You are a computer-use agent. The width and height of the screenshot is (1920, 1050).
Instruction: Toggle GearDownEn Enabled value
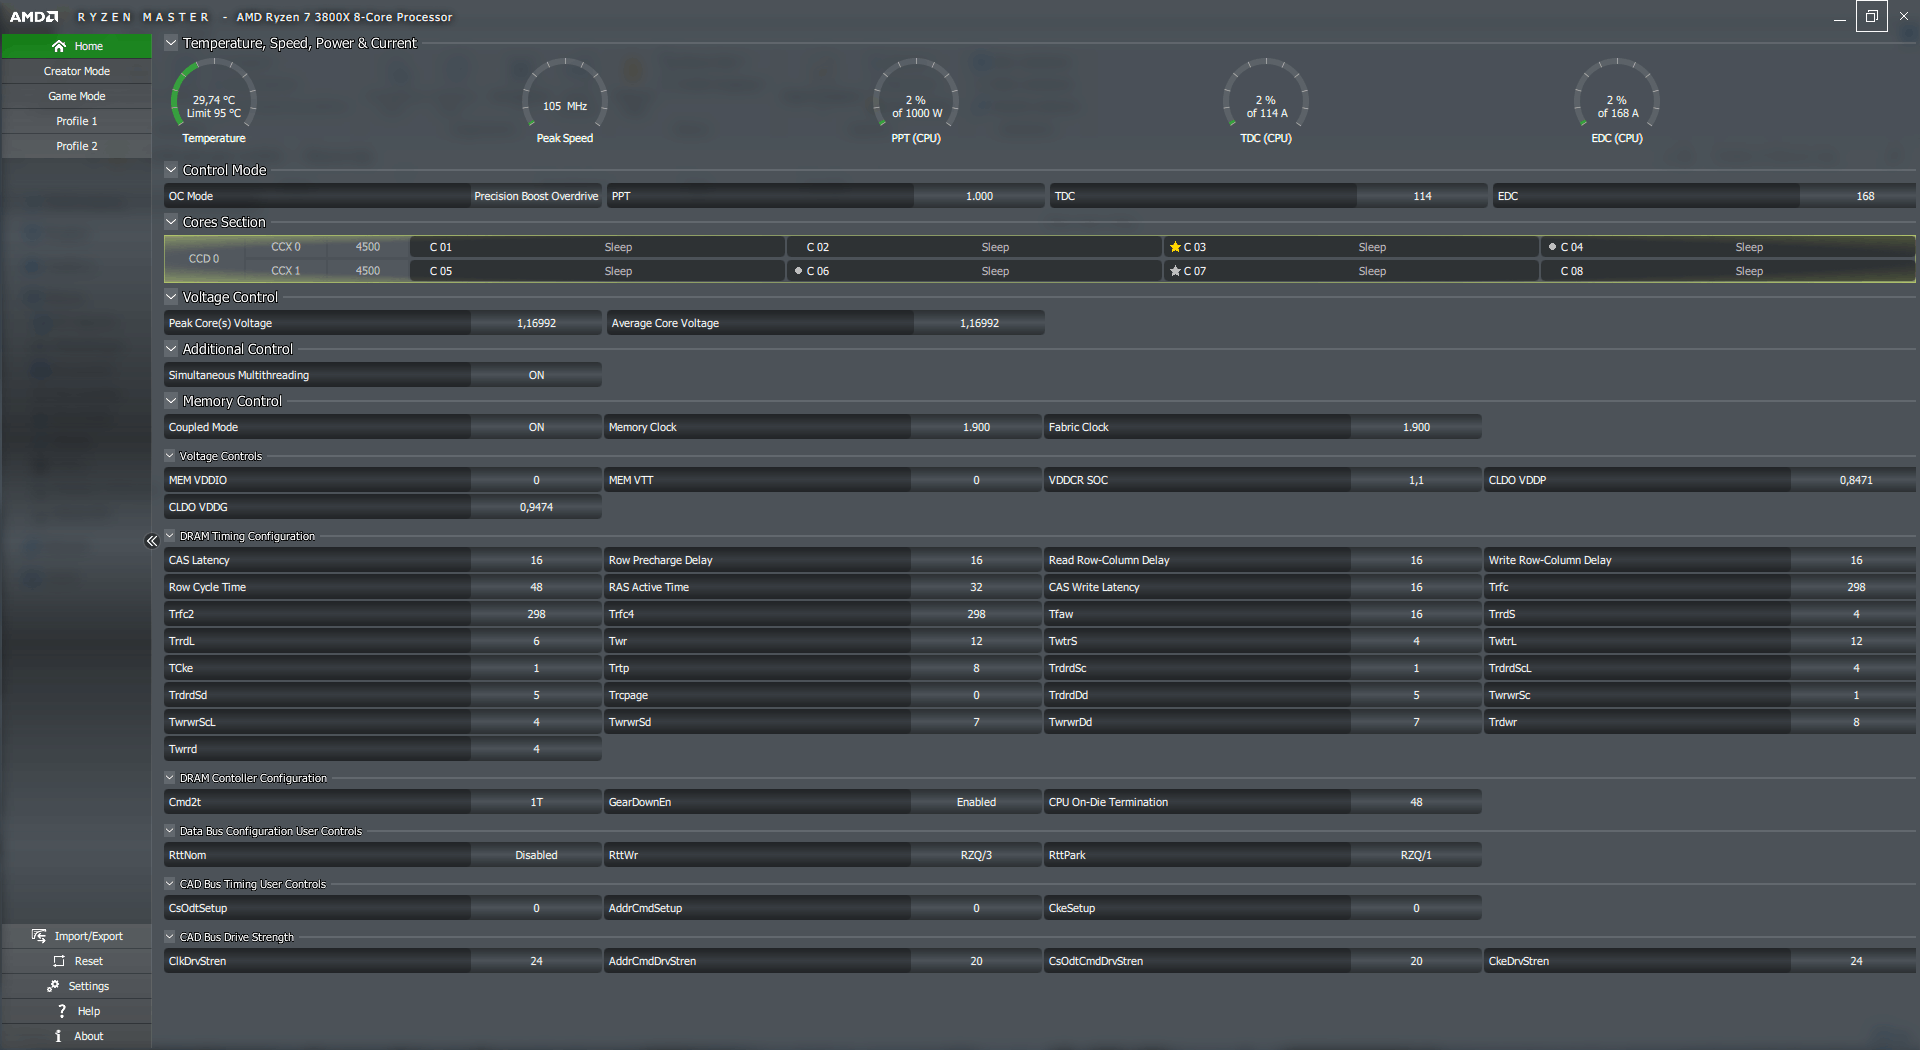pos(976,802)
